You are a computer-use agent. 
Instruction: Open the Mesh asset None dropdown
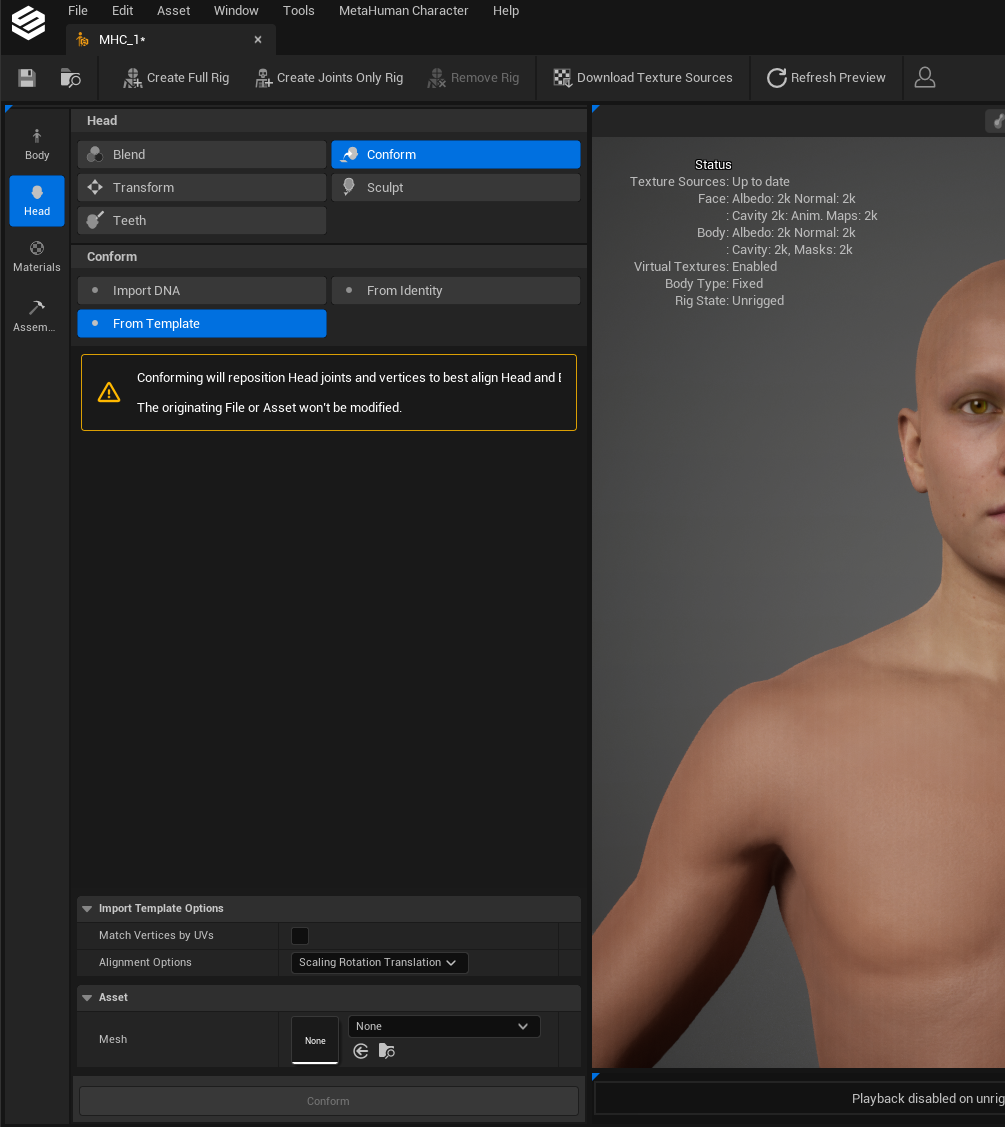click(x=444, y=1026)
